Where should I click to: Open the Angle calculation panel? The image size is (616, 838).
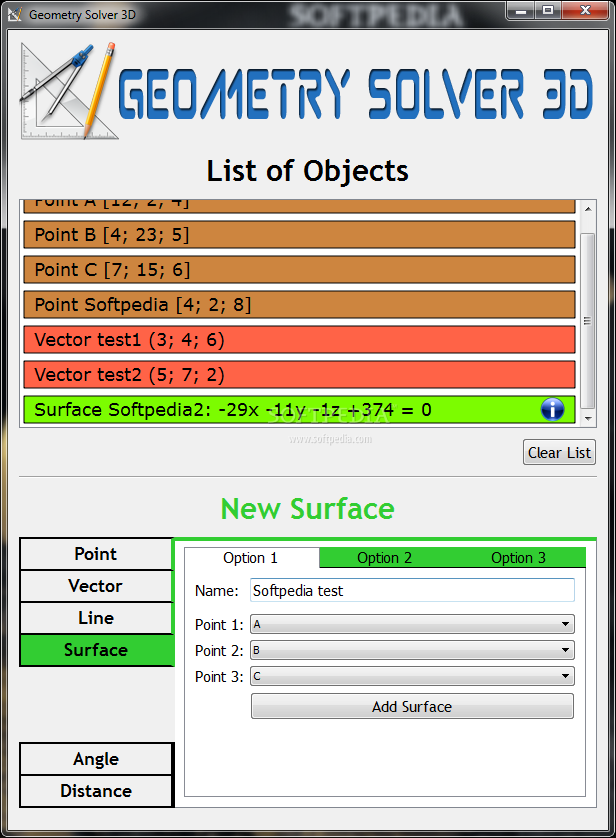point(96,759)
